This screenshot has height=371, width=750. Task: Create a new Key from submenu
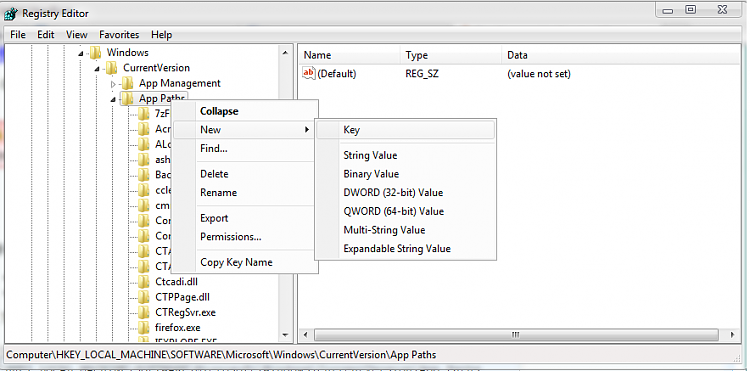pyautogui.click(x=406, y=130)
